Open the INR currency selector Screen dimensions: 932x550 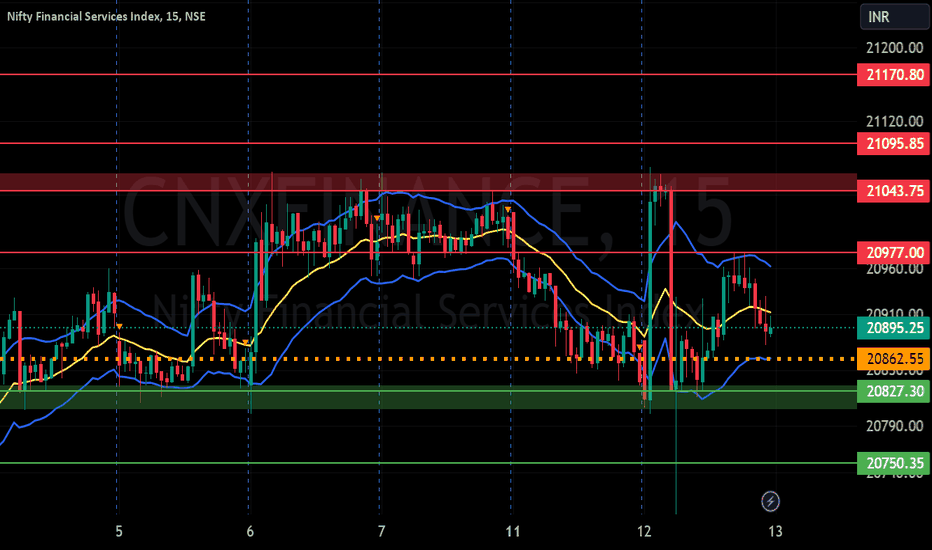point(894,17)
